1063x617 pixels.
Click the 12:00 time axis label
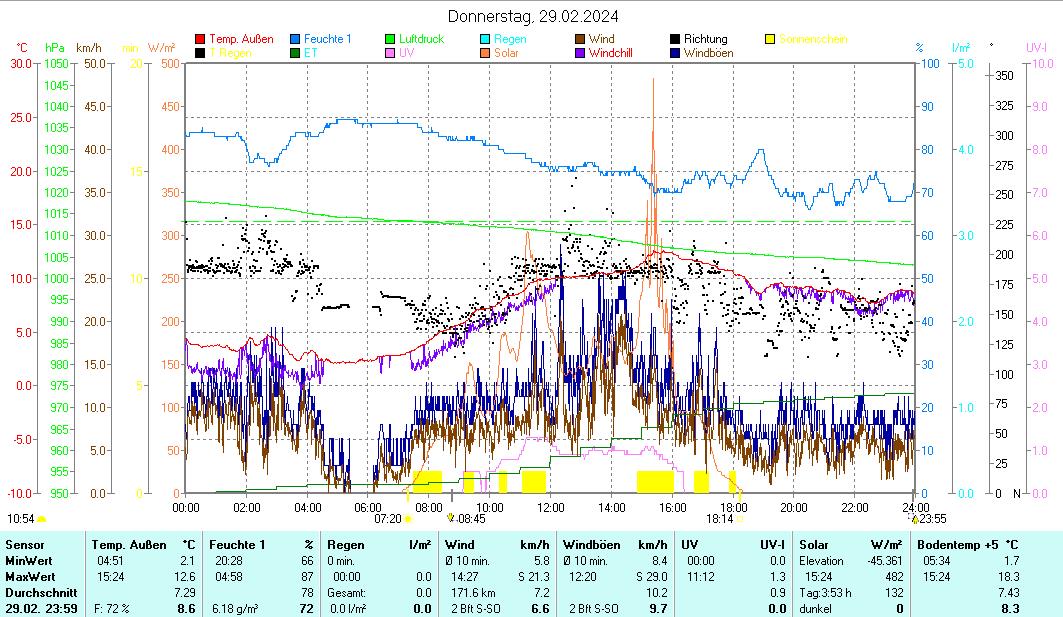tap(550, 507)
